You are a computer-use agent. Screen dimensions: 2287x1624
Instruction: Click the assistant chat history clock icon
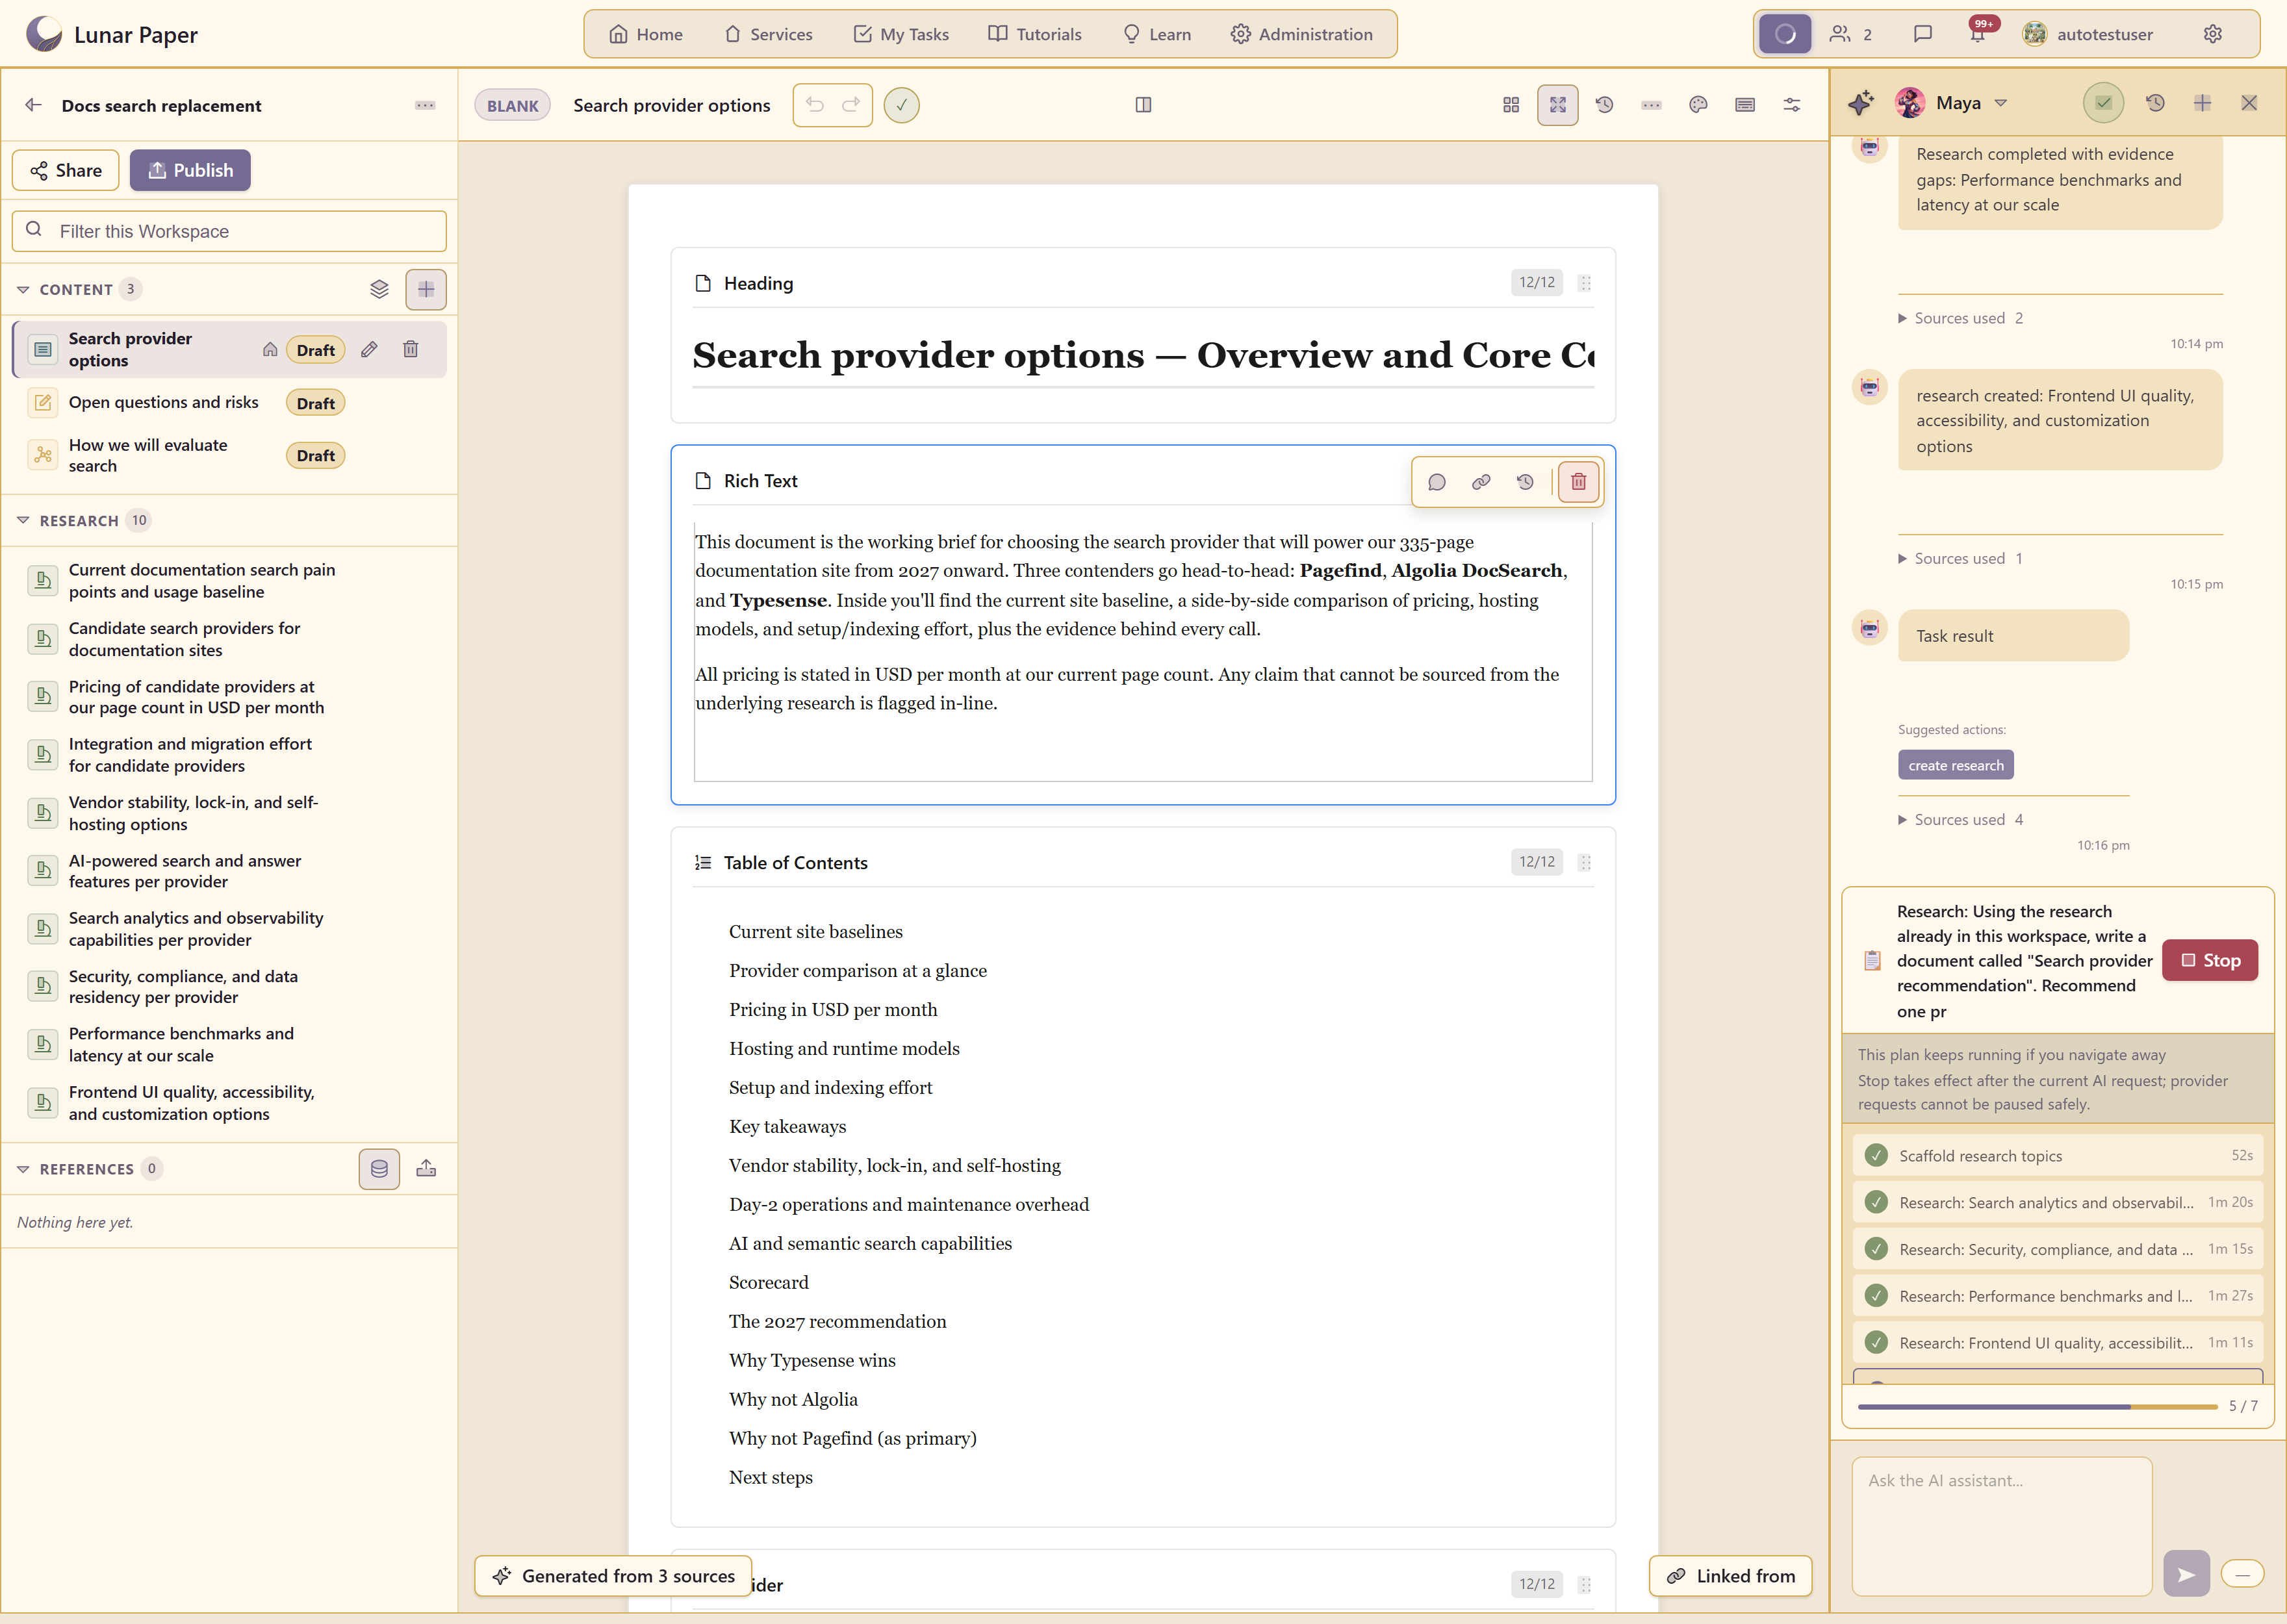coord(2155,103)
